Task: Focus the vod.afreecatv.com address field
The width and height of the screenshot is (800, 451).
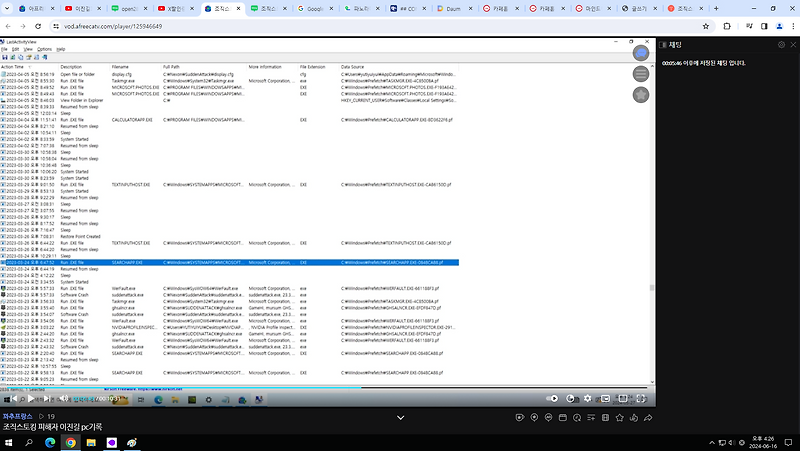Action: (x=378, y=26)
